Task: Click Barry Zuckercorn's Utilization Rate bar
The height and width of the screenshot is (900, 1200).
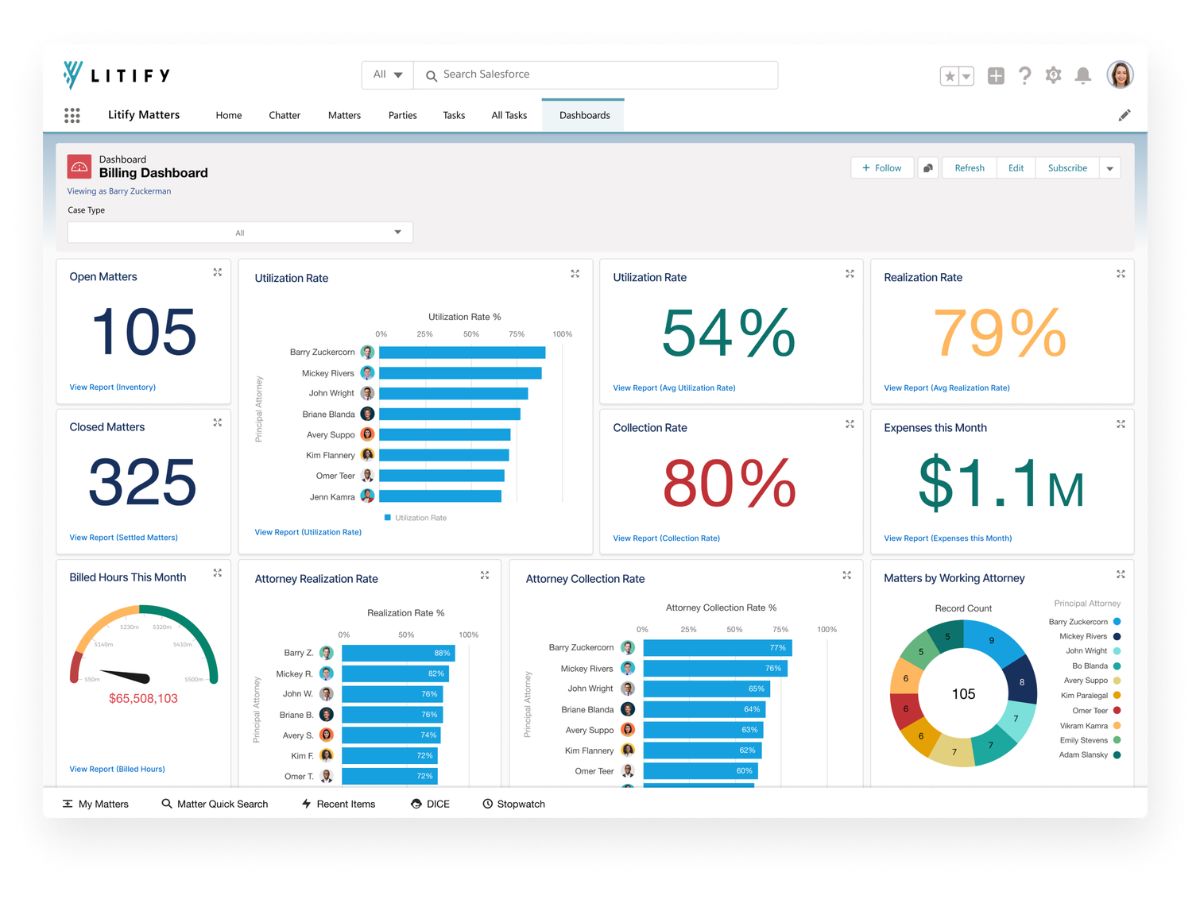Action: [462, 352]
